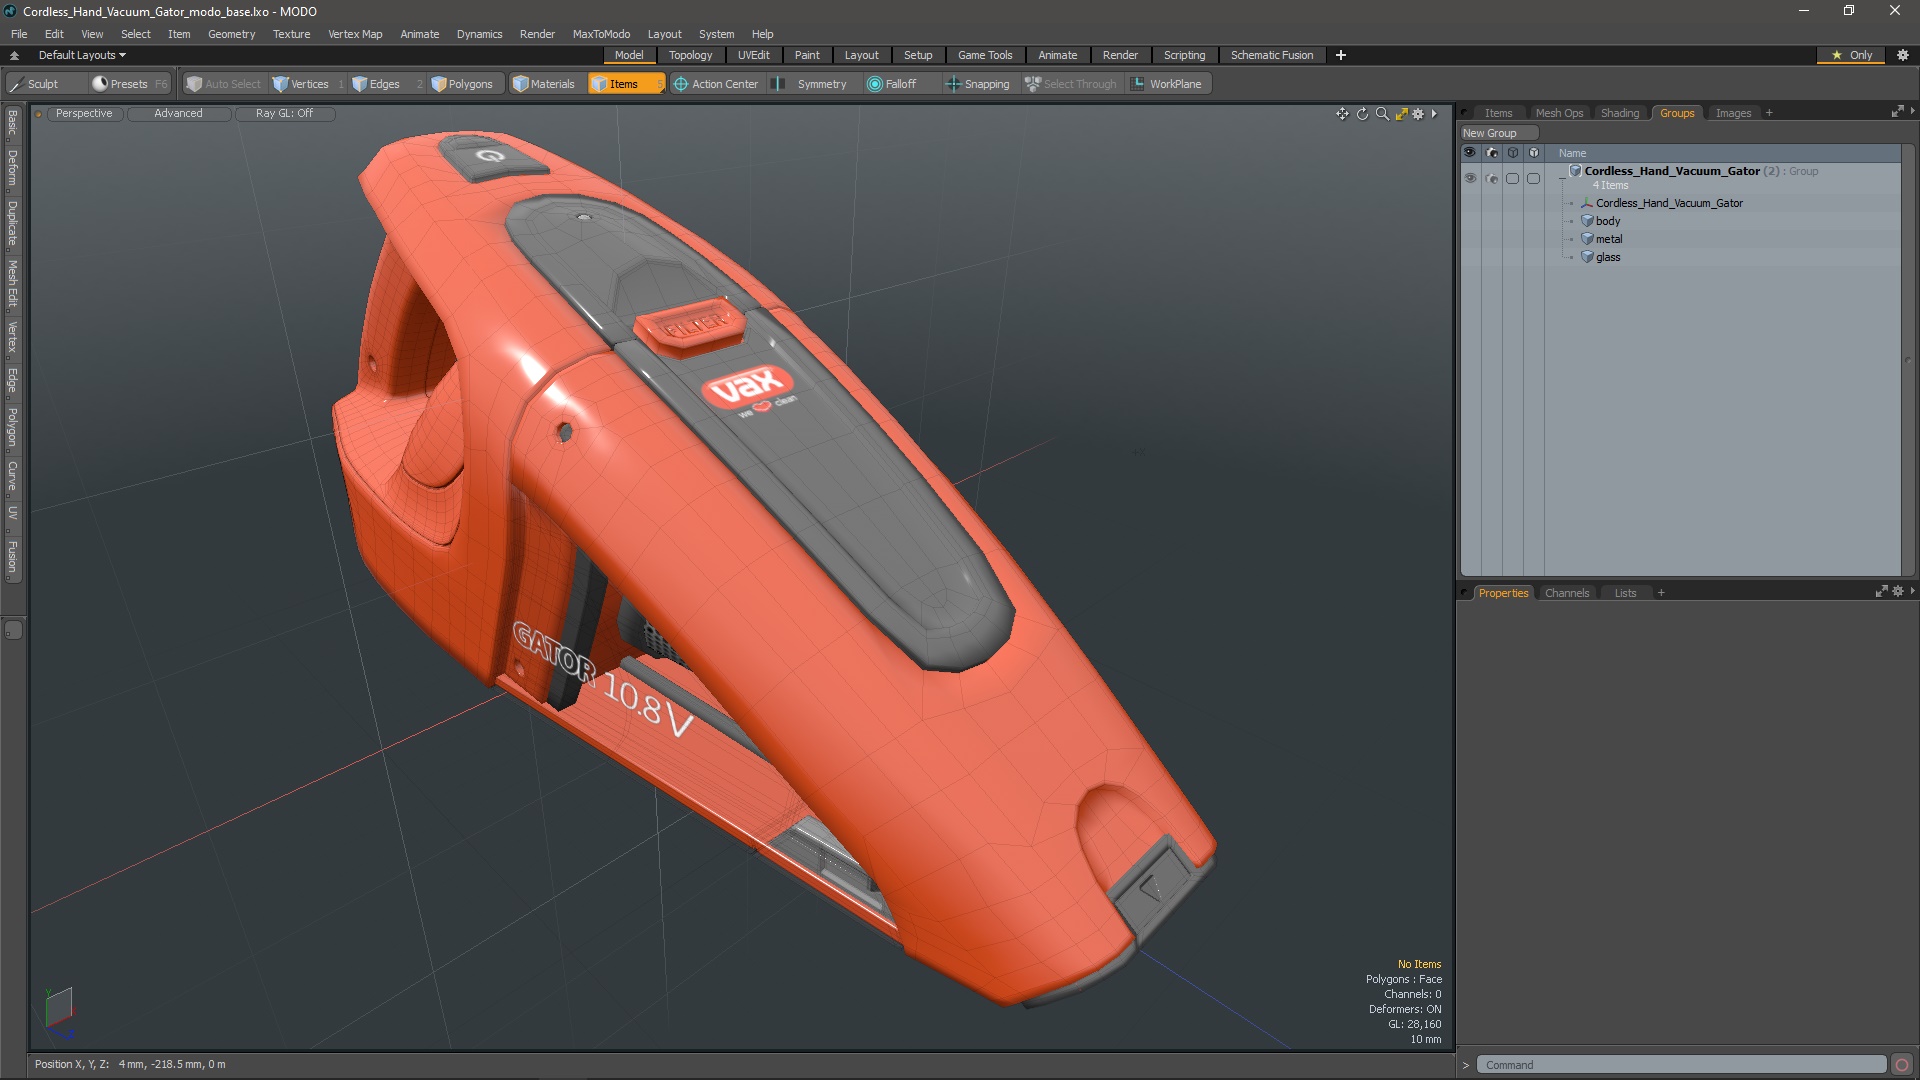Select the Sculpt tool
Image resolution: width=1920 pixels, height=1080 pixels.
pos(45,84)
